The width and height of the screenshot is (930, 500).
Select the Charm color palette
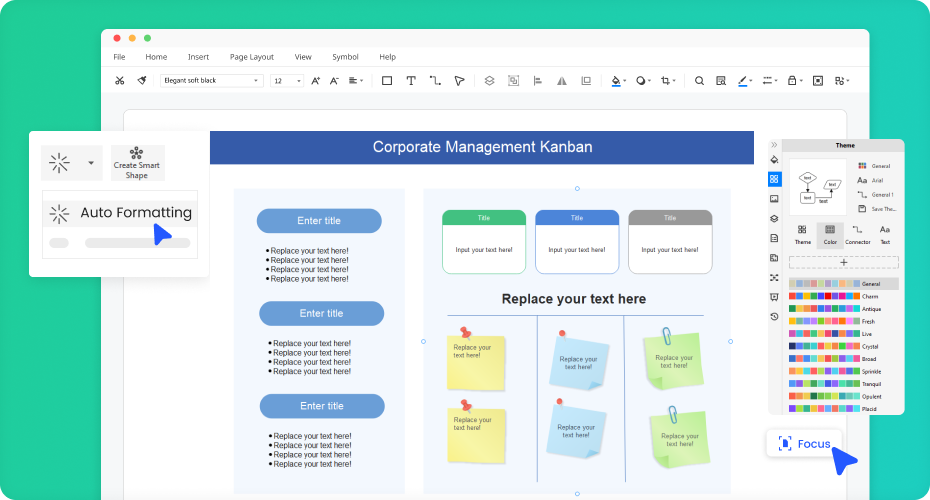(834, 297)
